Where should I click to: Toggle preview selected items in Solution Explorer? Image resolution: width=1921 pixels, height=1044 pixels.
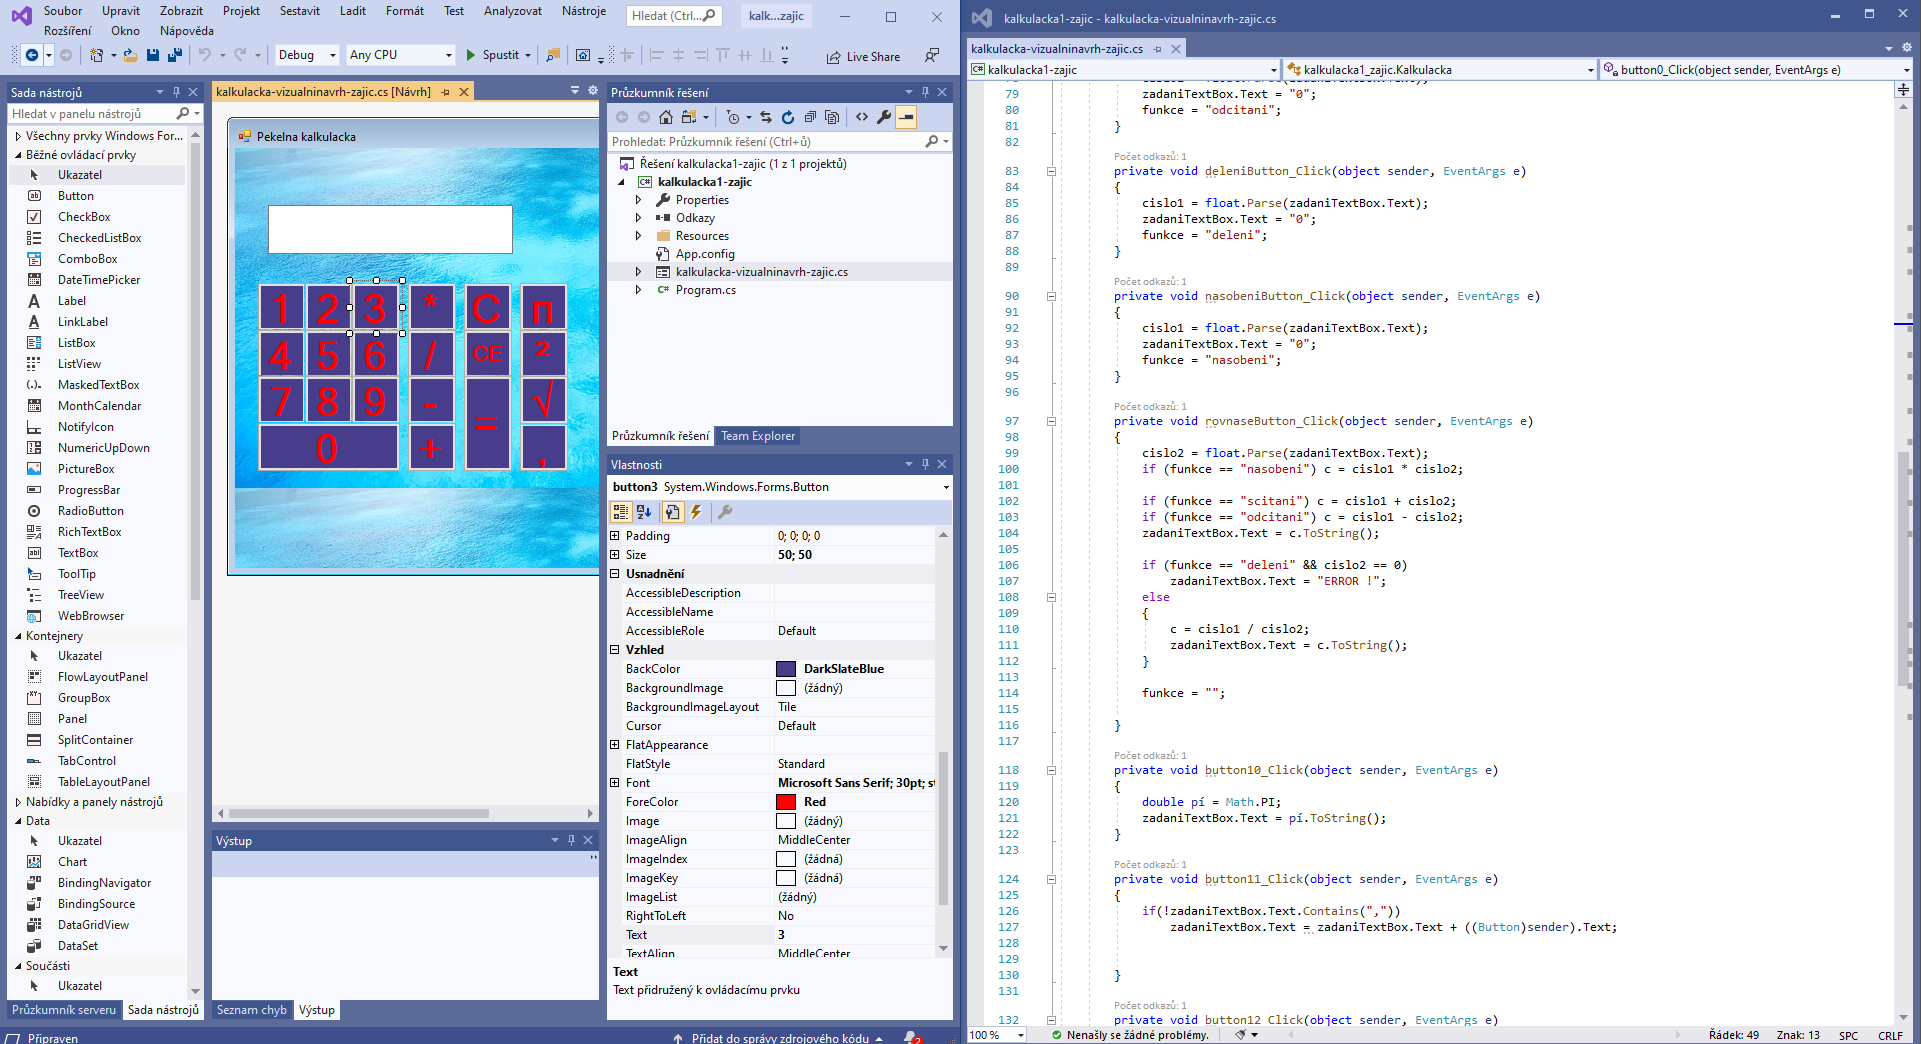click(906, 117)
